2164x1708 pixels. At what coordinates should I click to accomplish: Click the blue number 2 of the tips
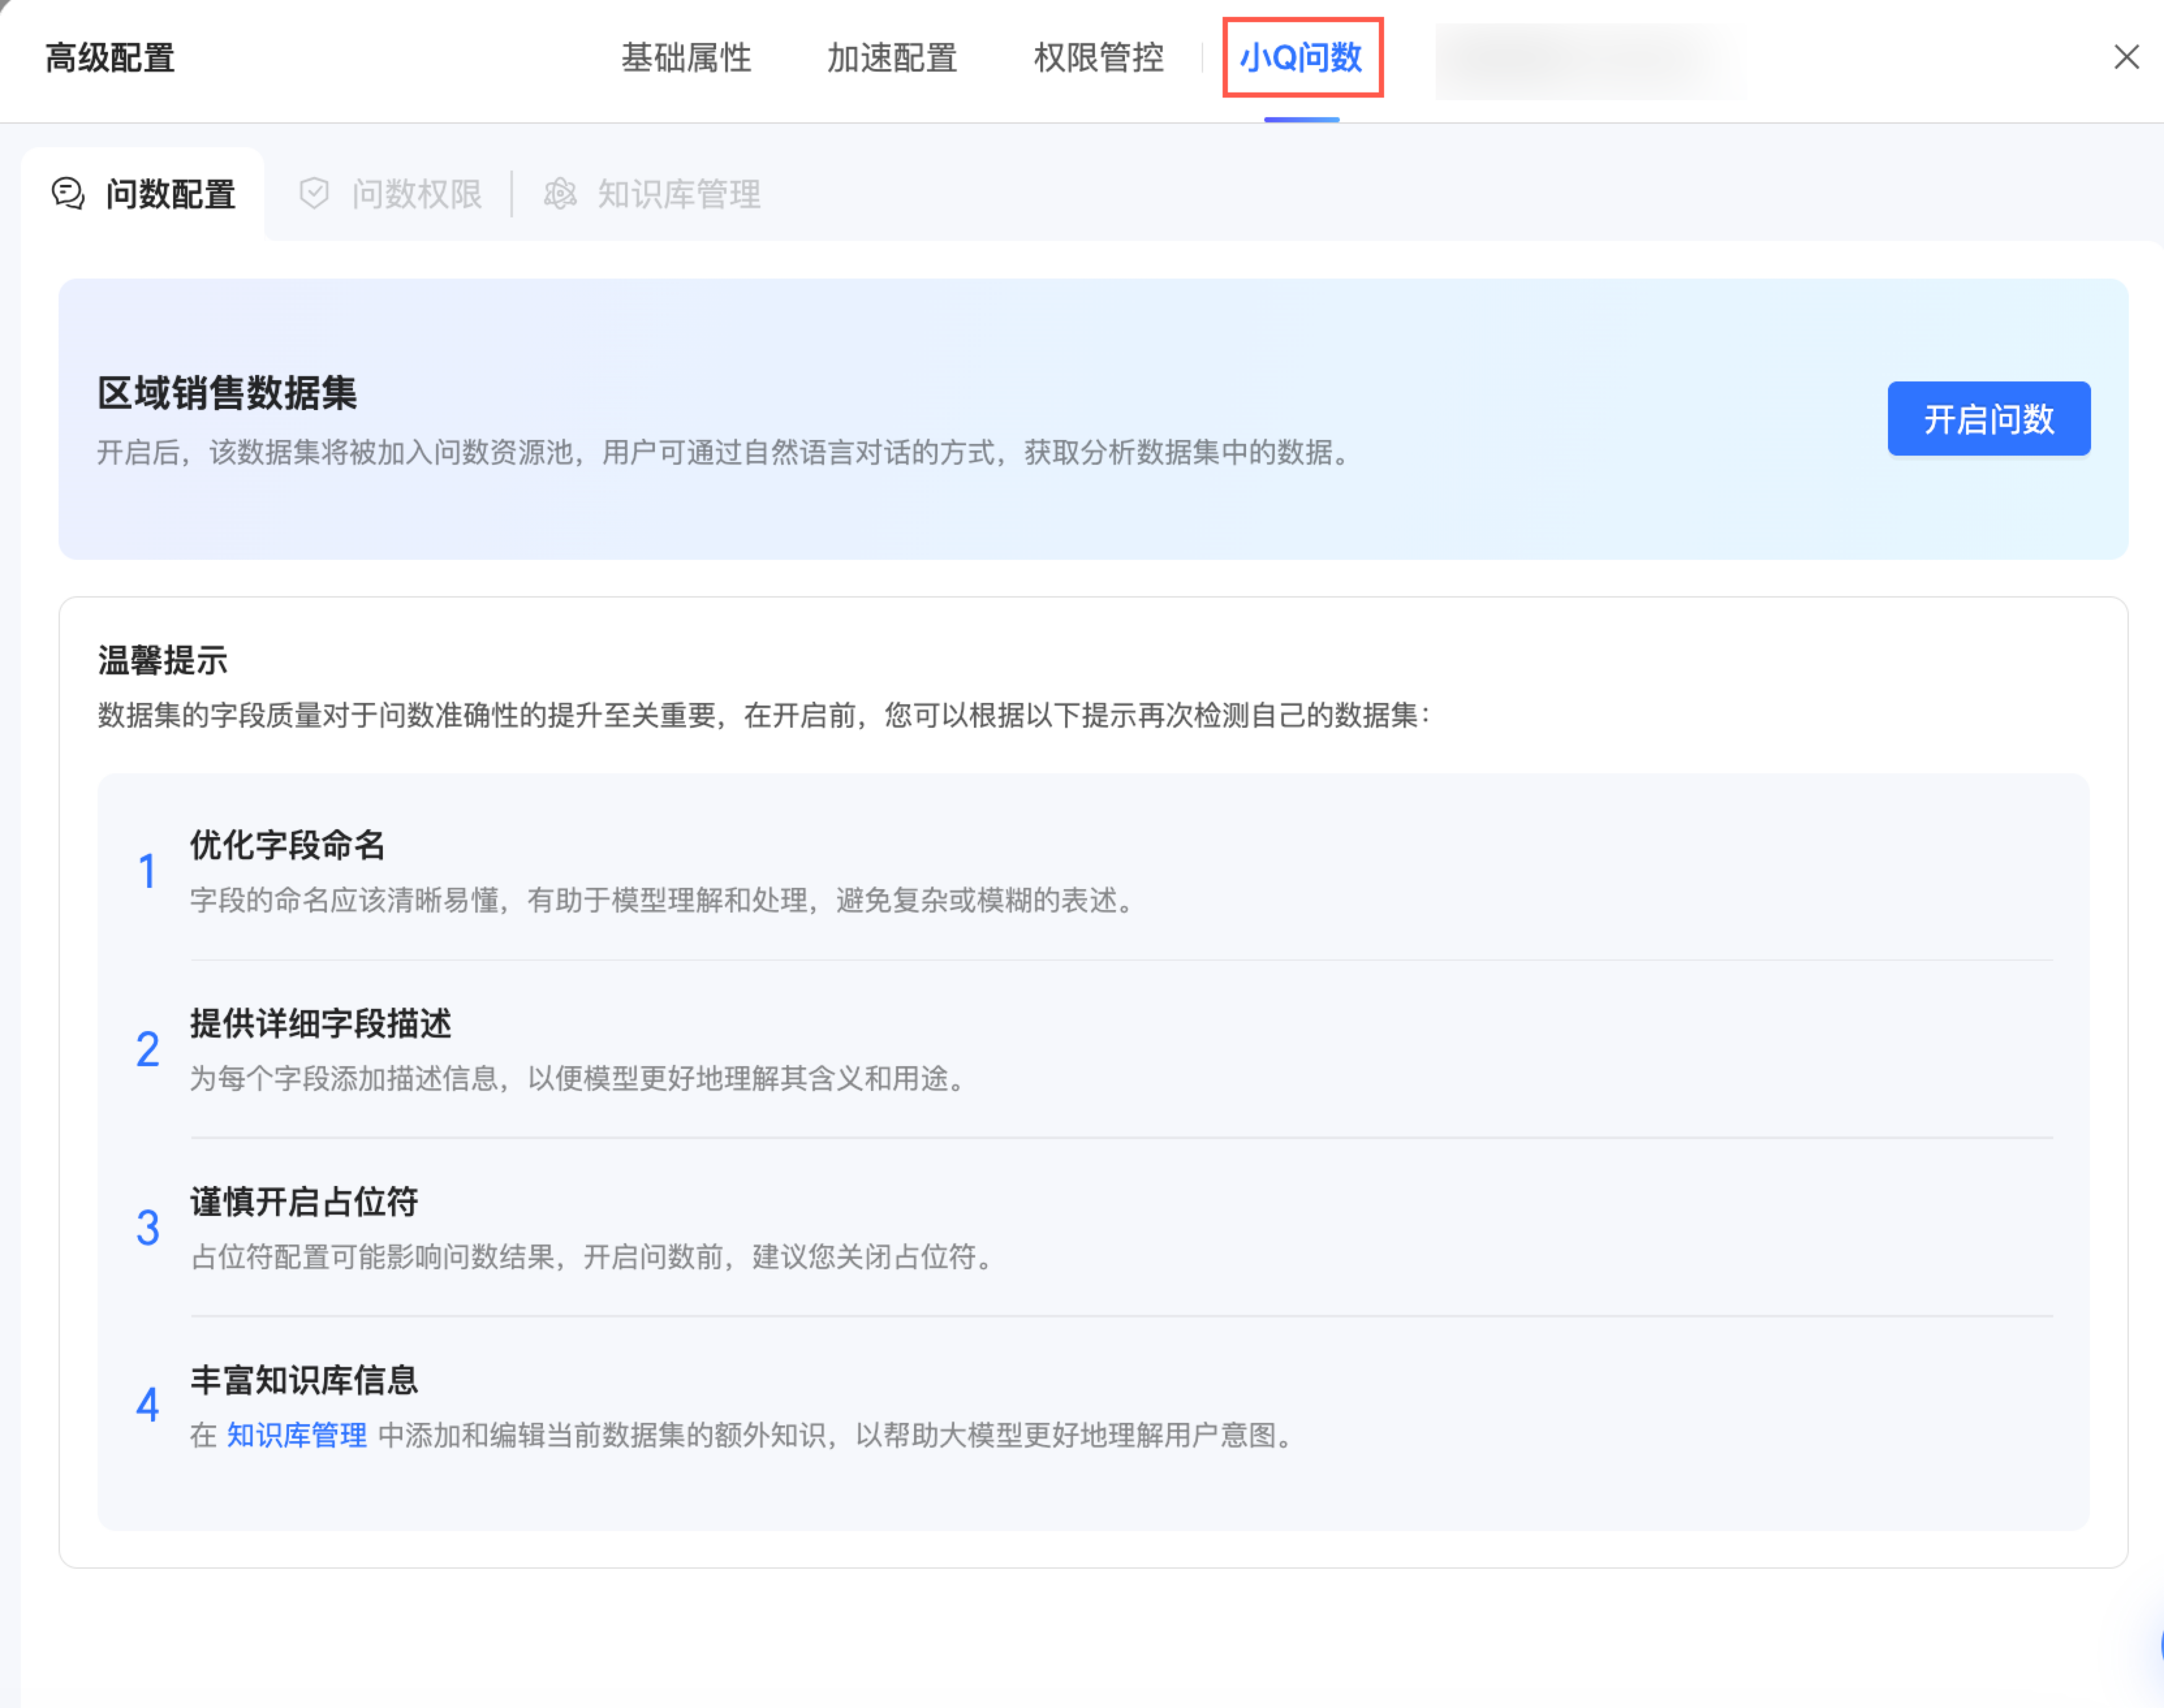147,1049
